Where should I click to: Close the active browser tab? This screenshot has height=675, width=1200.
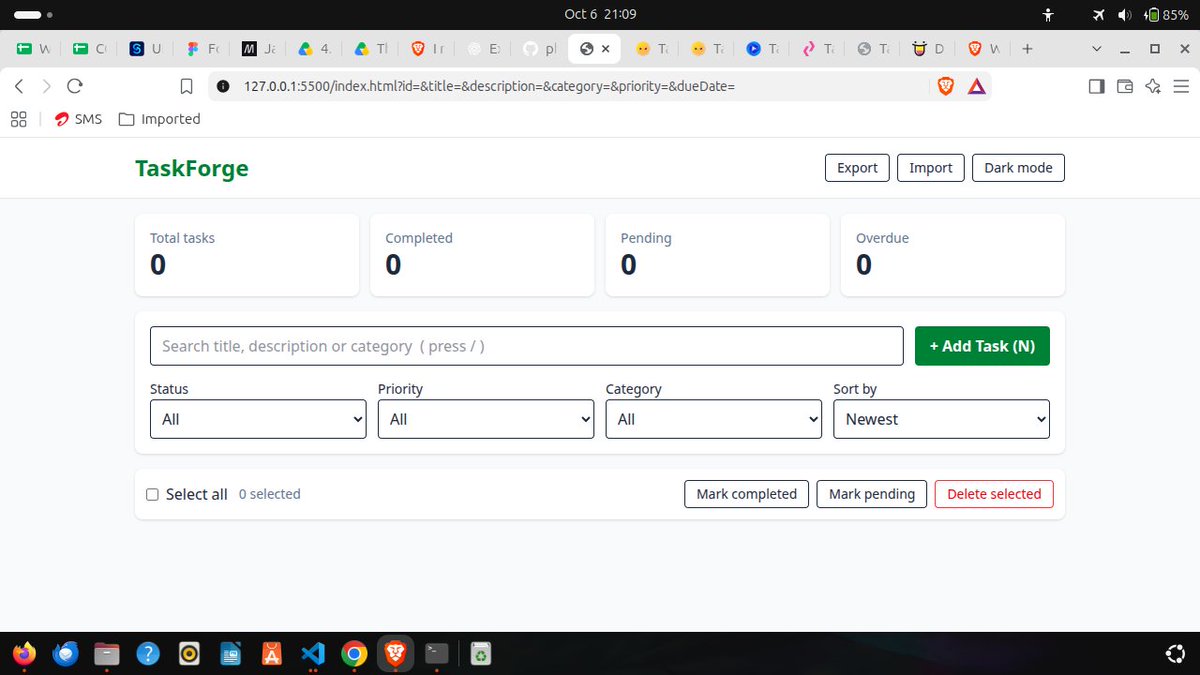pos(605,48)
